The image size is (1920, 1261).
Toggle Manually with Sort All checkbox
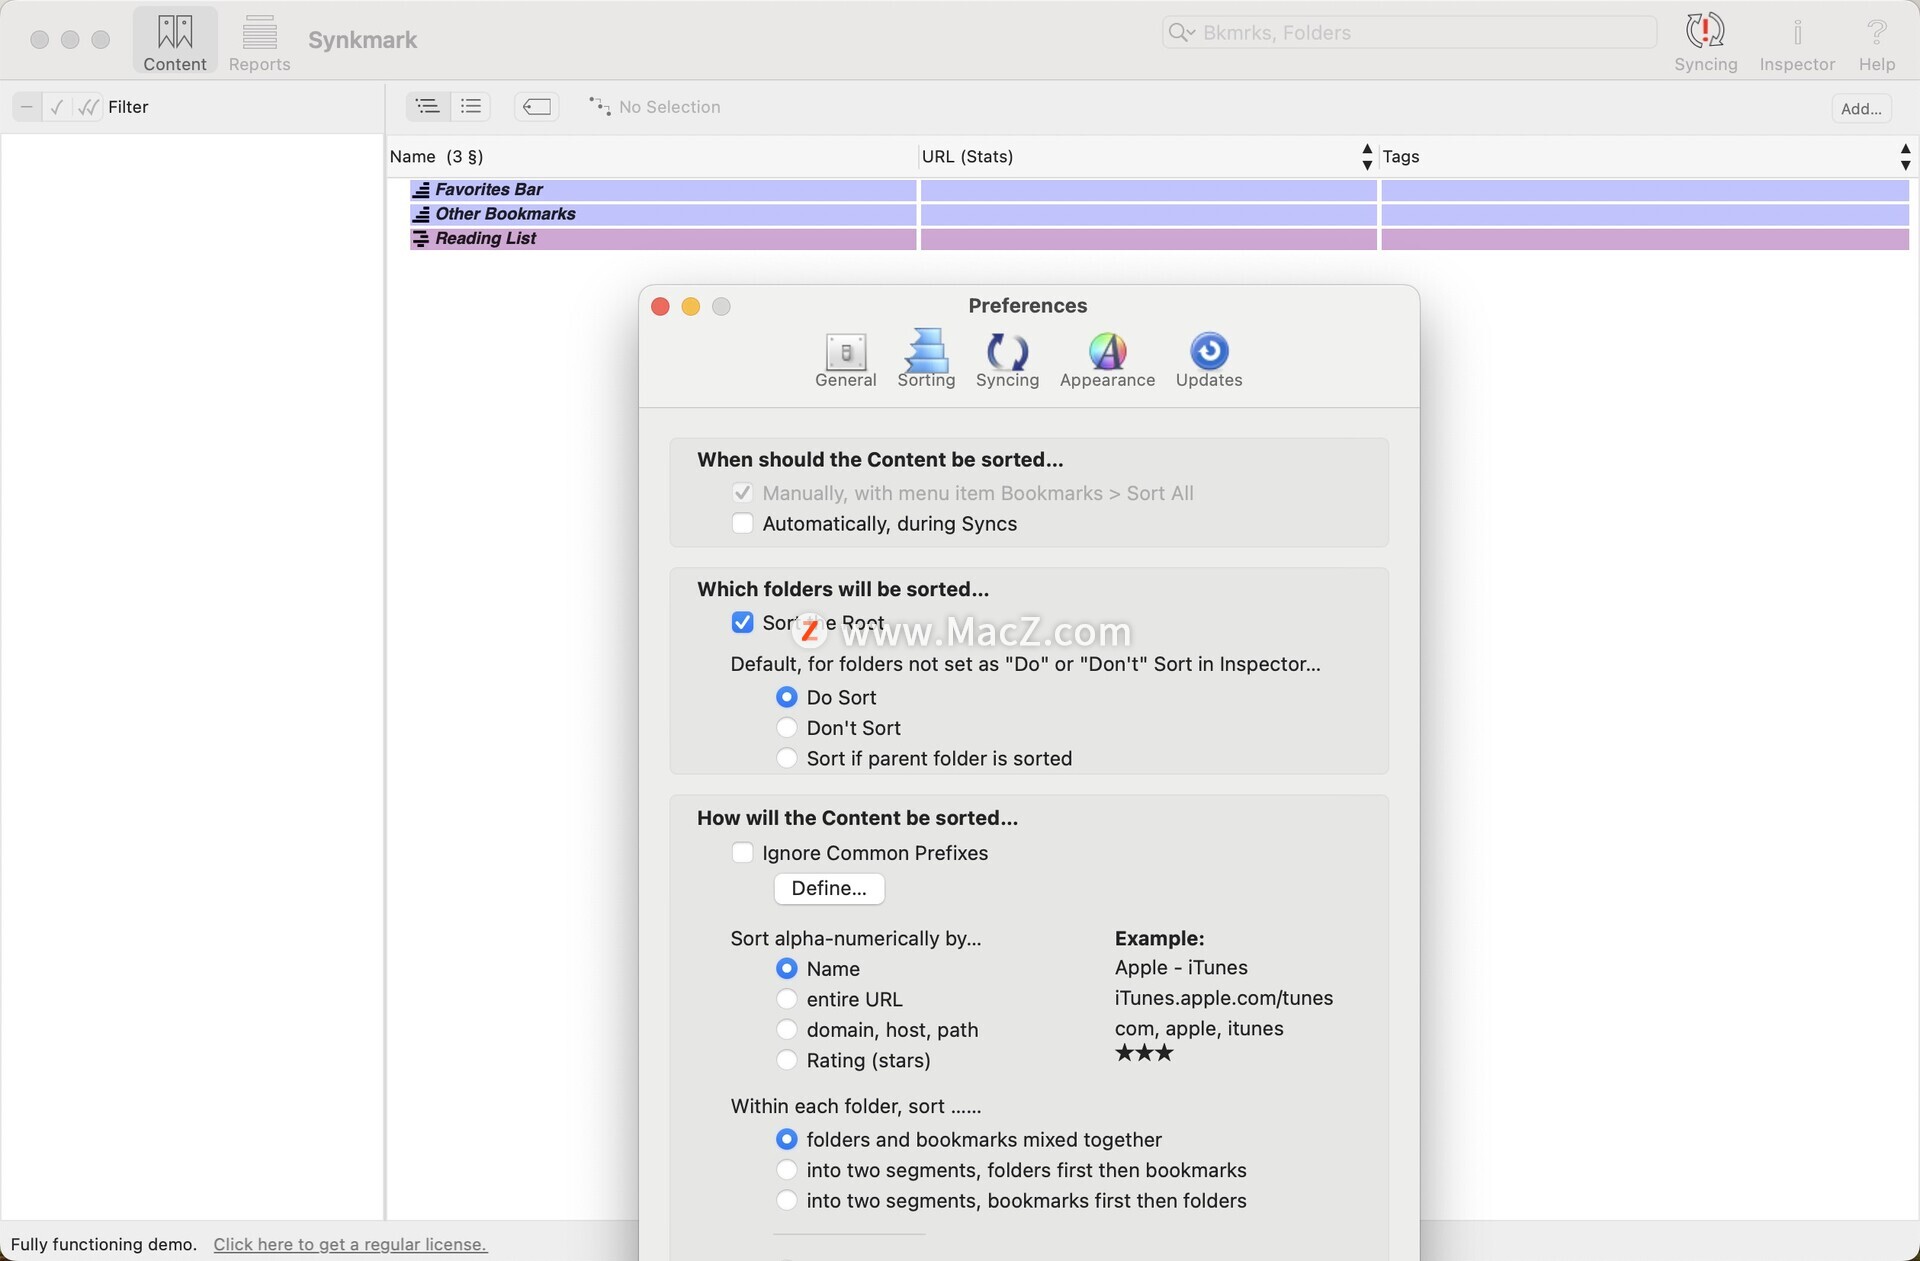[x=742, y=493]
